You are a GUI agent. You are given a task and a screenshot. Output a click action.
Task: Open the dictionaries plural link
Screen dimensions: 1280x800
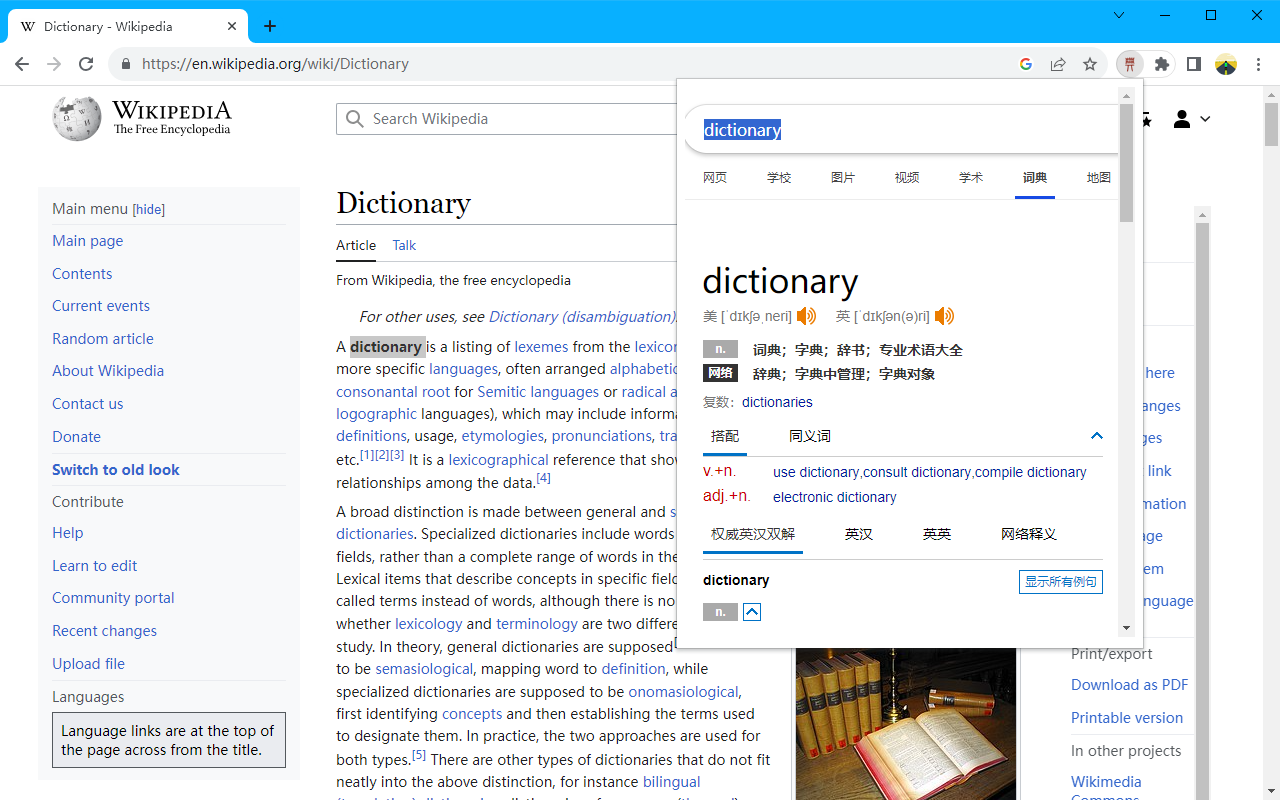pos(777,402)
